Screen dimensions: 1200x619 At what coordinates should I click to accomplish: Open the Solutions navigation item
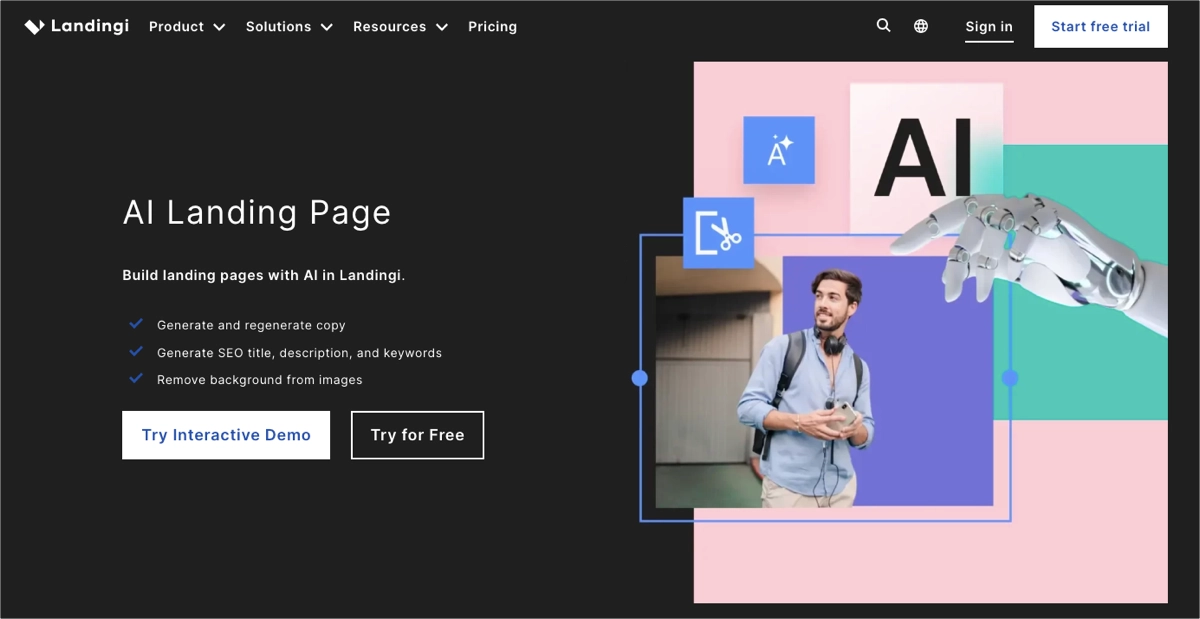pyautogui.click(x=278, y=27)
